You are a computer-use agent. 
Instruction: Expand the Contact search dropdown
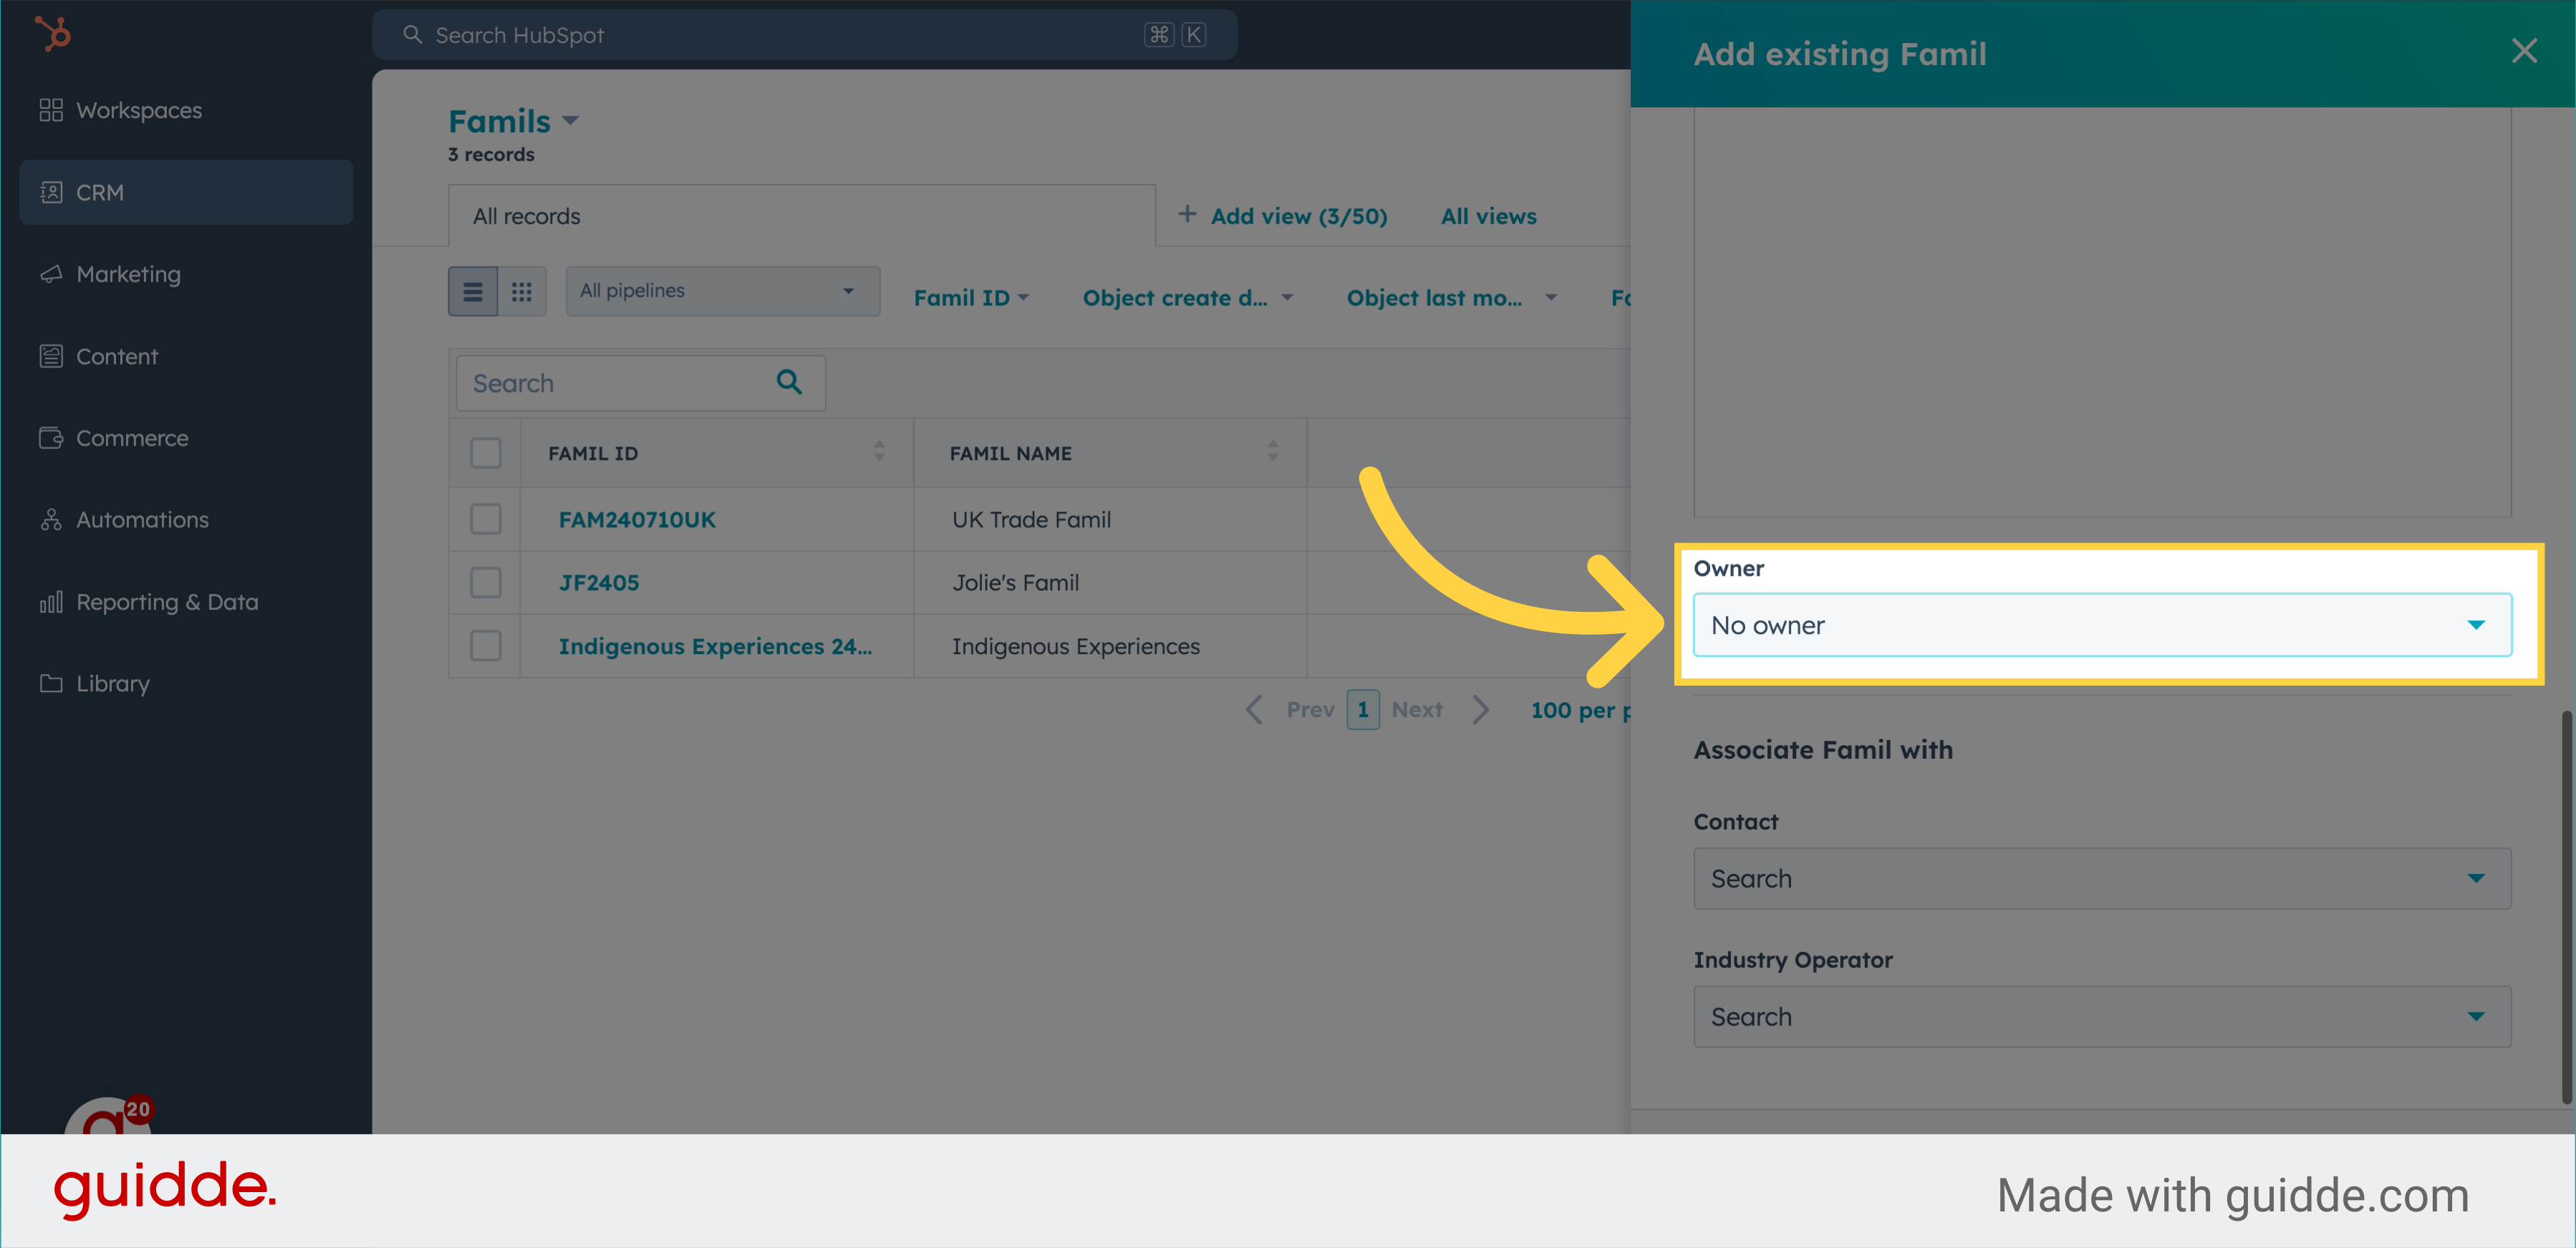pyautogui.click(x=2101, y=878)
